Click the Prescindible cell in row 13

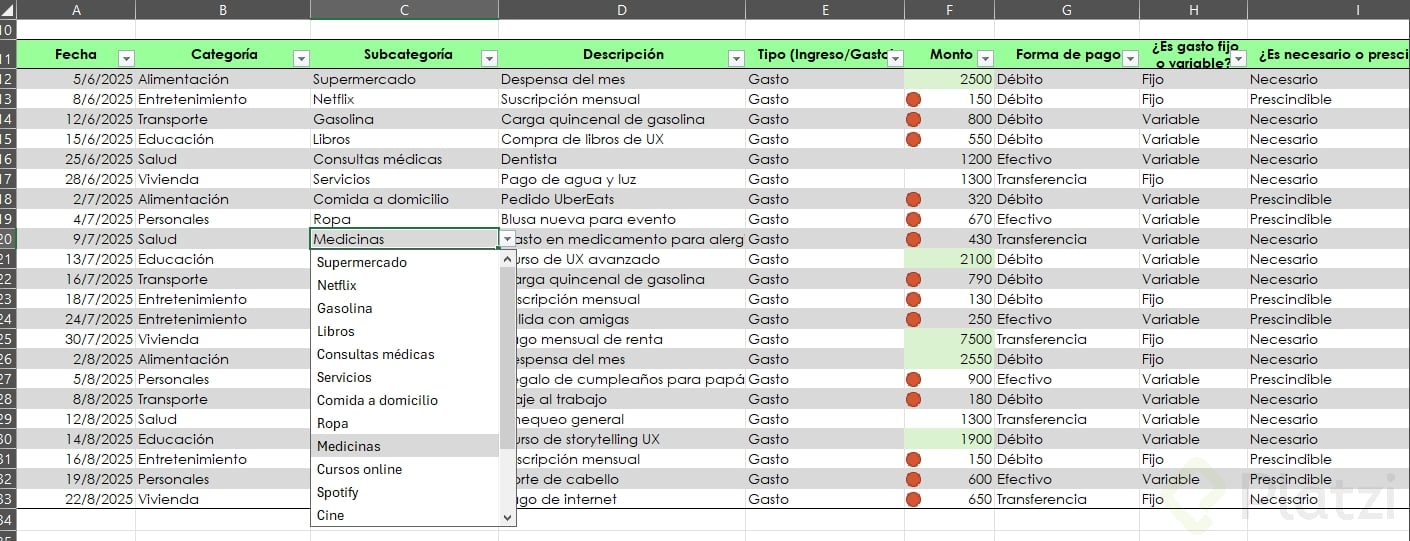coord(1327,99)
